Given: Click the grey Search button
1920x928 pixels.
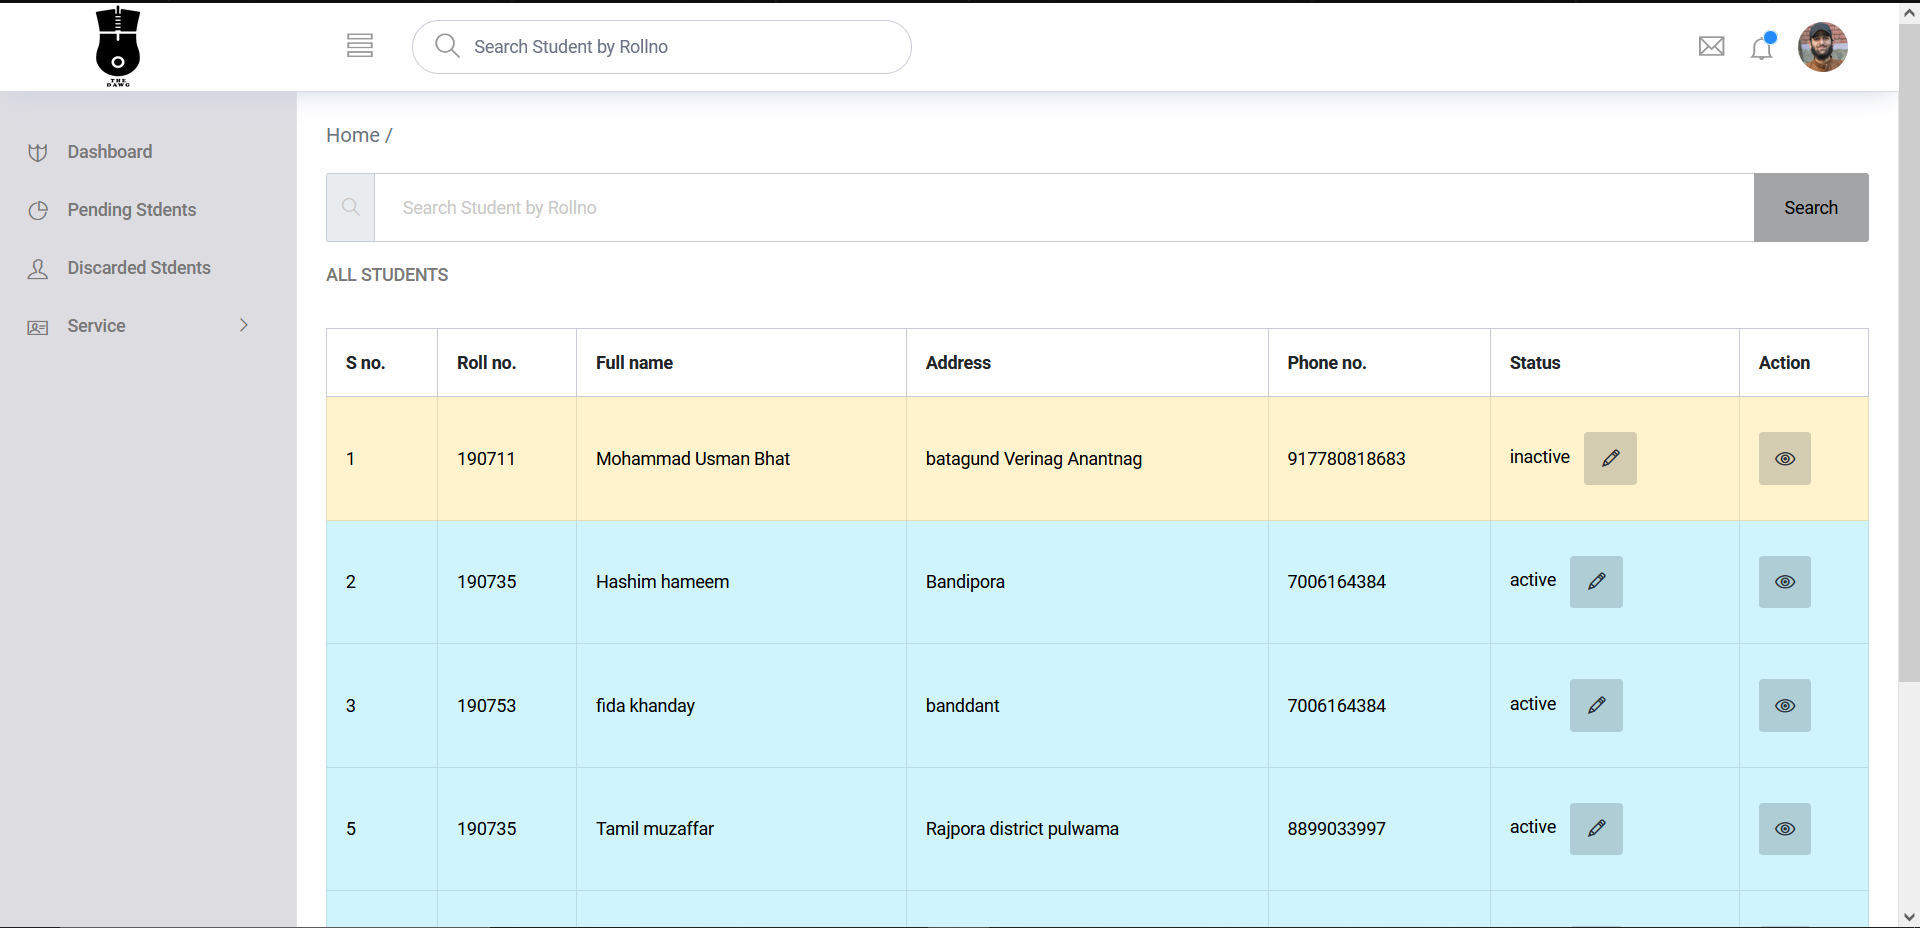Looking at the screenshot, I should [1811, 207].
